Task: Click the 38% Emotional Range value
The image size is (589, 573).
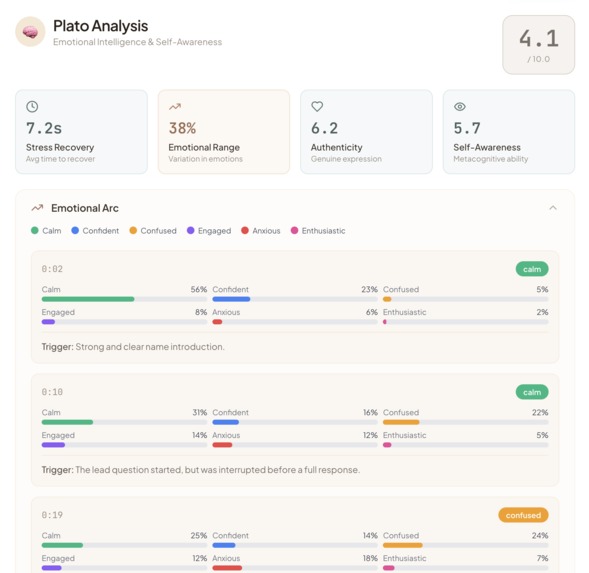Action: 182,128
